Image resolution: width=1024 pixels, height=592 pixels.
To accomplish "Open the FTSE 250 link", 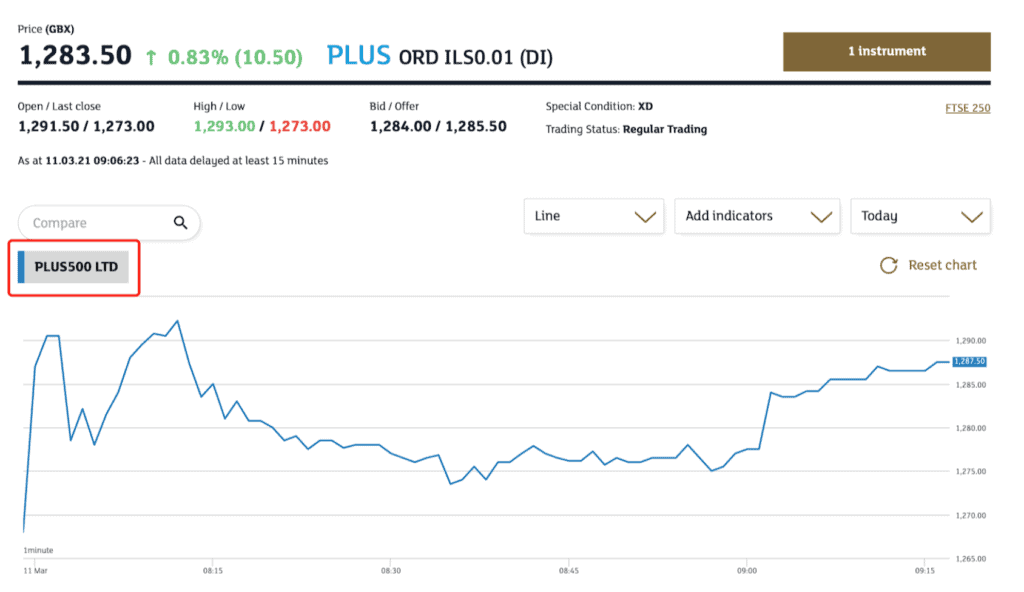I will [968, 108].
